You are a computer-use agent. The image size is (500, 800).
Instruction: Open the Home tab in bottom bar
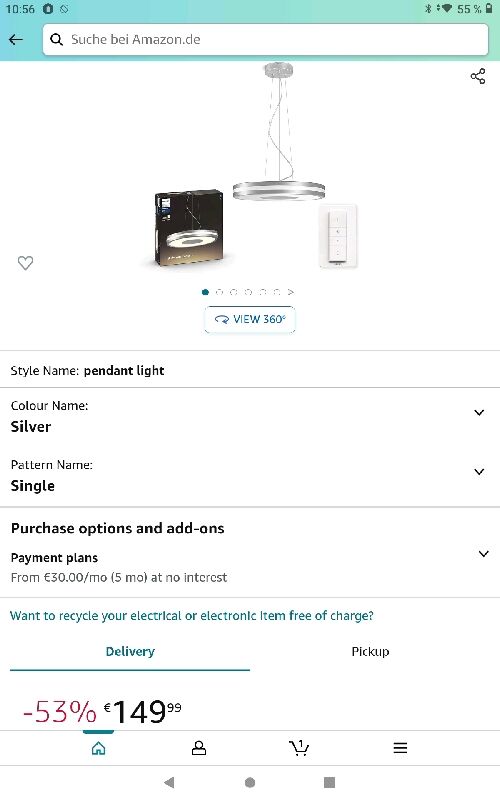[x=98, y=748]
